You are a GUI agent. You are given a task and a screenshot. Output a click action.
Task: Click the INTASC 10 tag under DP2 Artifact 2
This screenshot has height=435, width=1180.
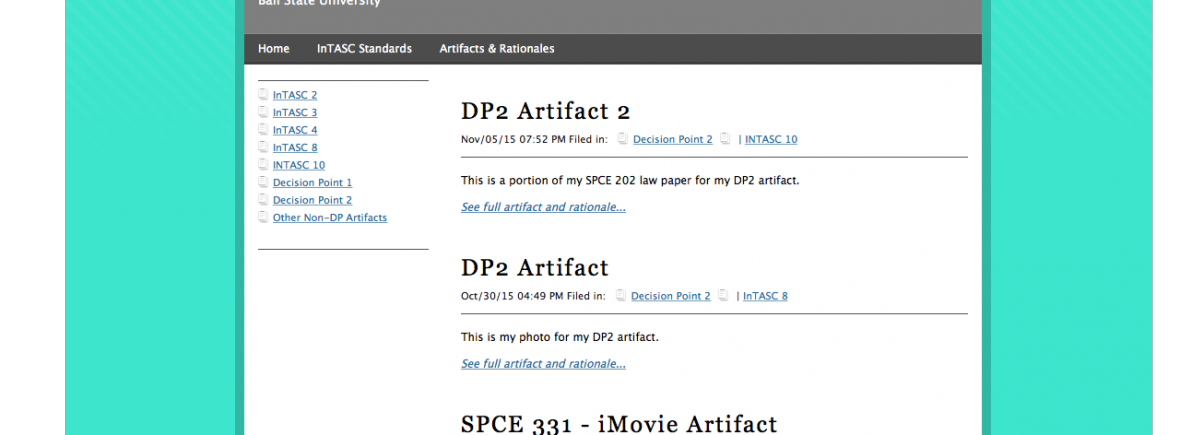tap(770, 140)
